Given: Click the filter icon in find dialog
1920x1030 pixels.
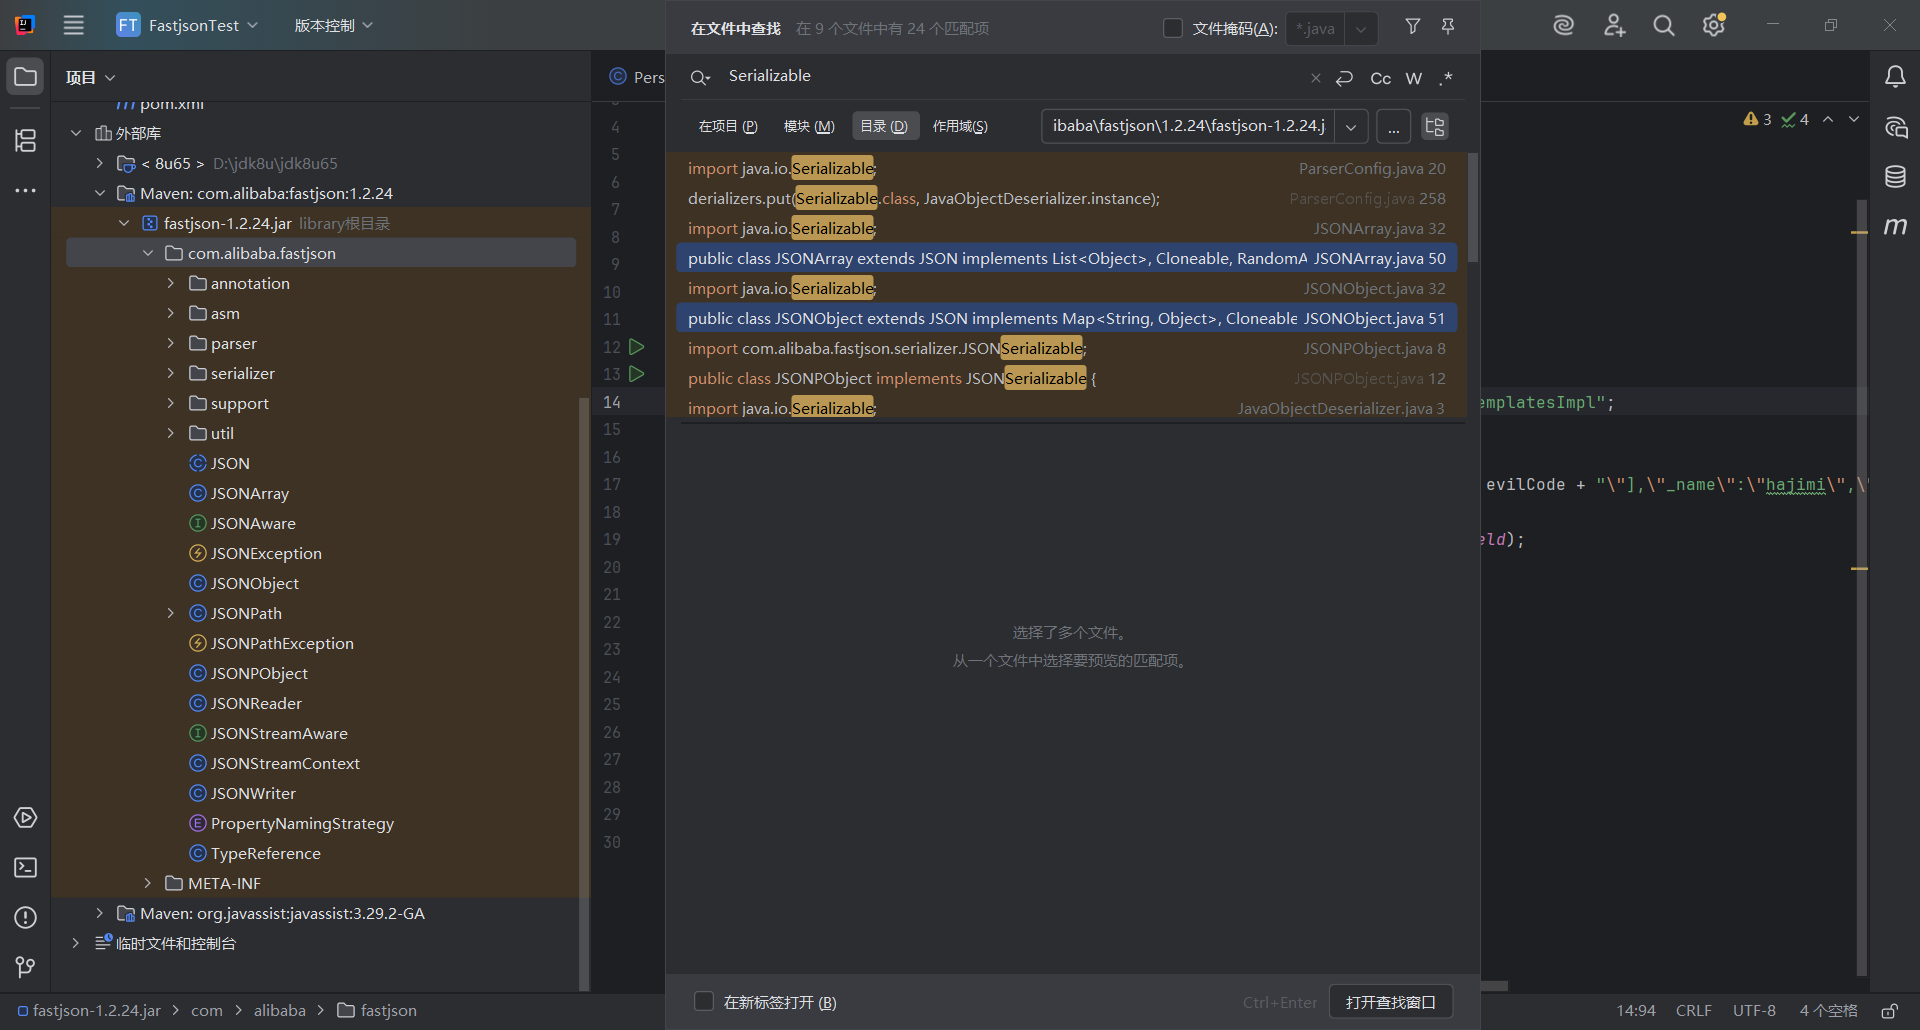Looking at the screenshot, I should pos(1412,27).
